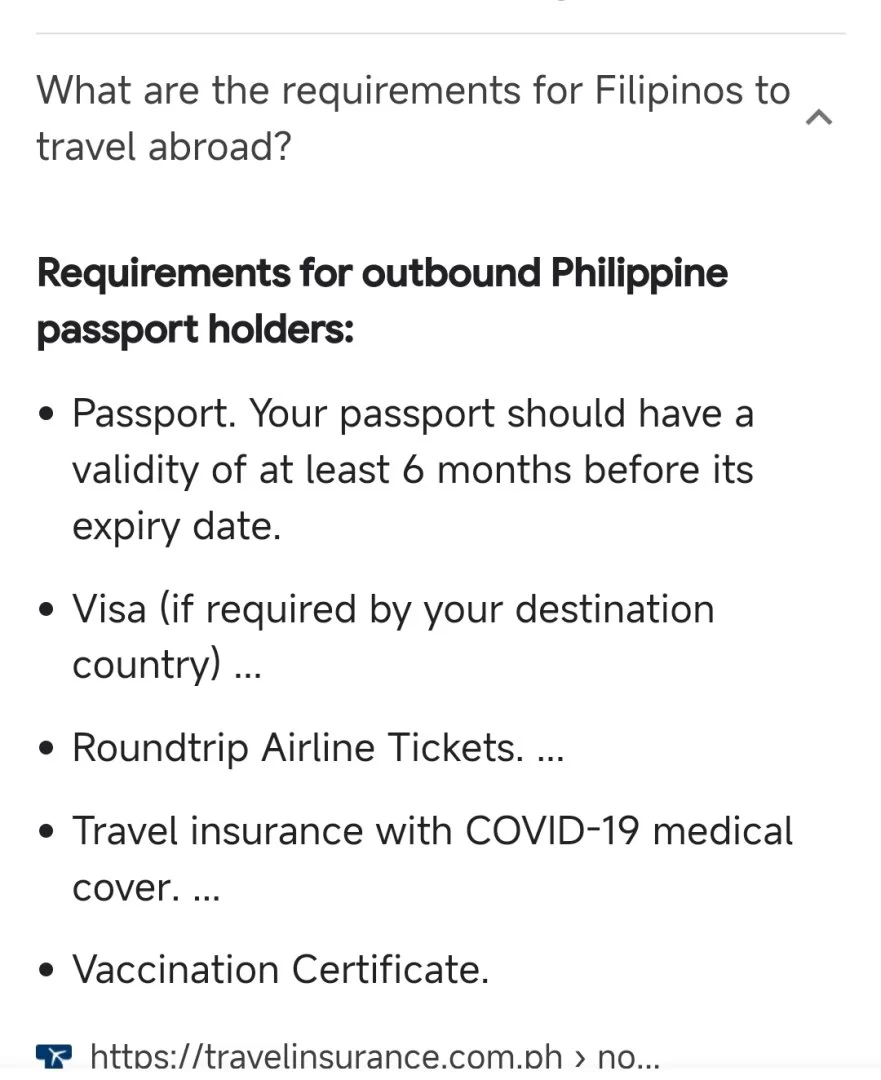
Task: Click the words "expiry date" in passport item
Action: 176,526
